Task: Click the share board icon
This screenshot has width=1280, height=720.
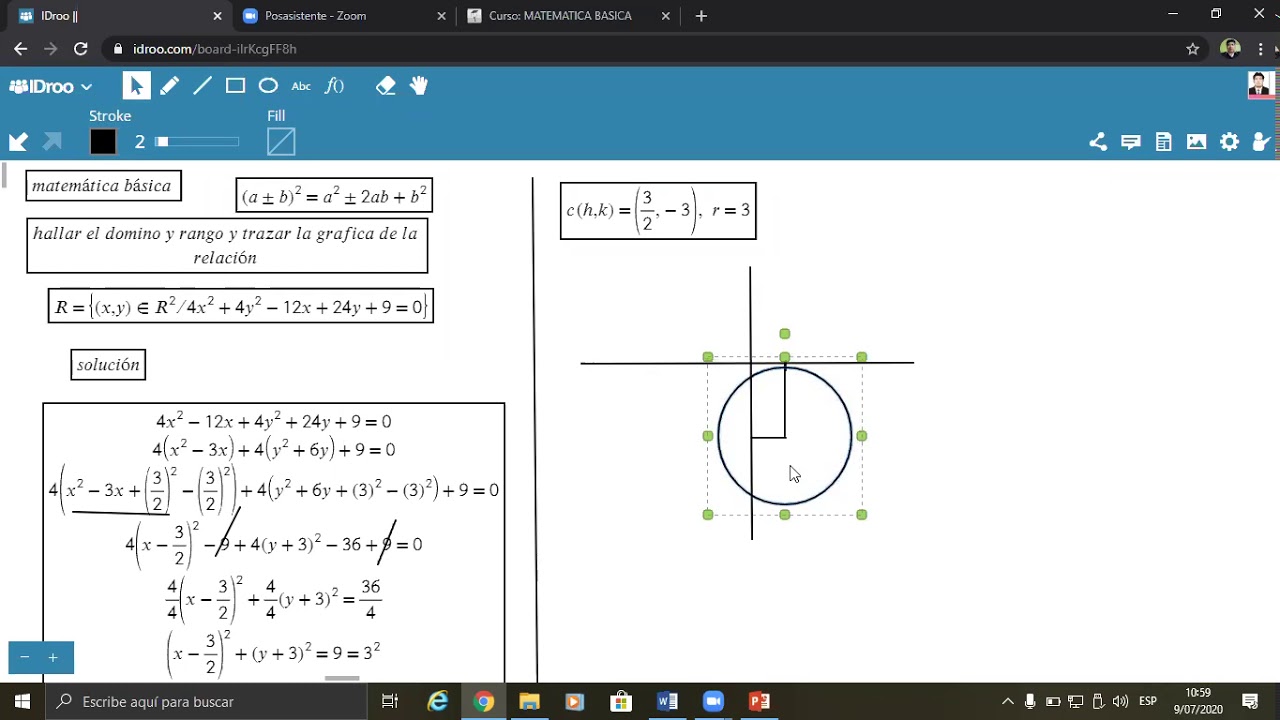Action: click(x=1098, y=142)
